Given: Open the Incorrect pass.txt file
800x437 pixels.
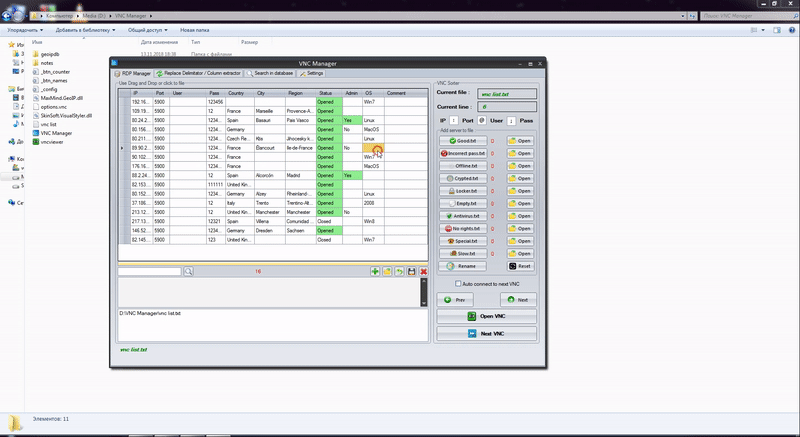Looking at the screenshot, I should [x=520, y=153].
